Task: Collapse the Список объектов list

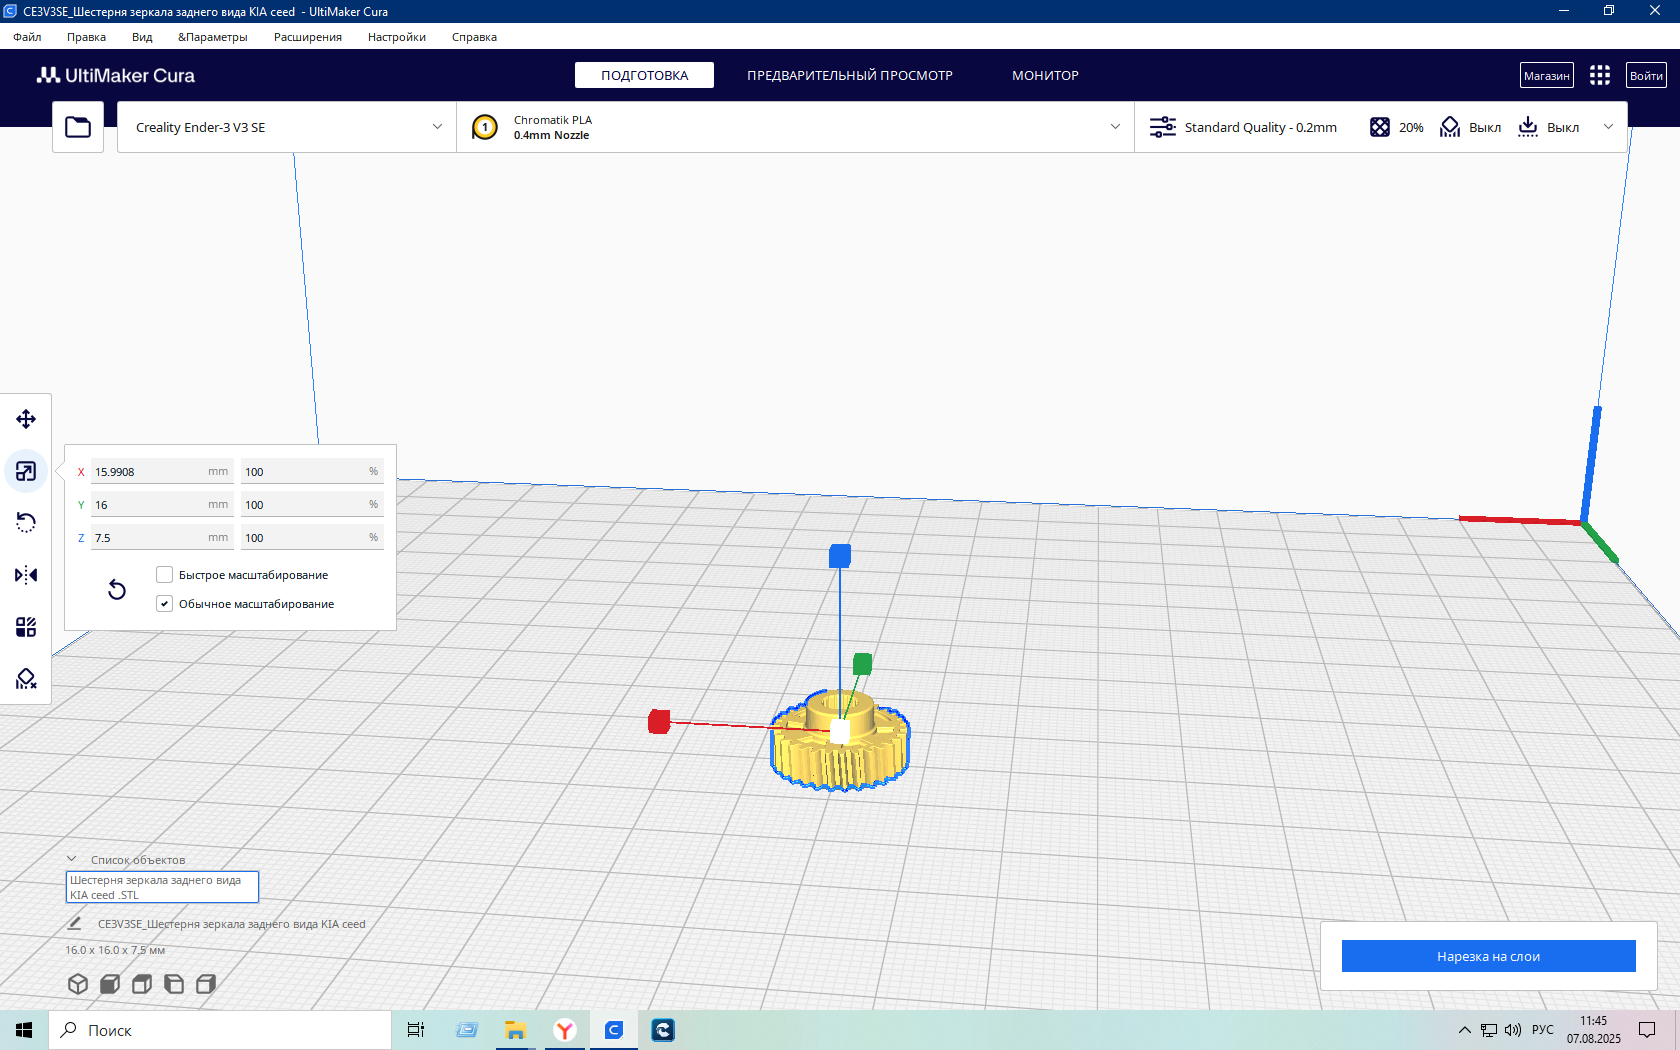Action: (72, 859)
